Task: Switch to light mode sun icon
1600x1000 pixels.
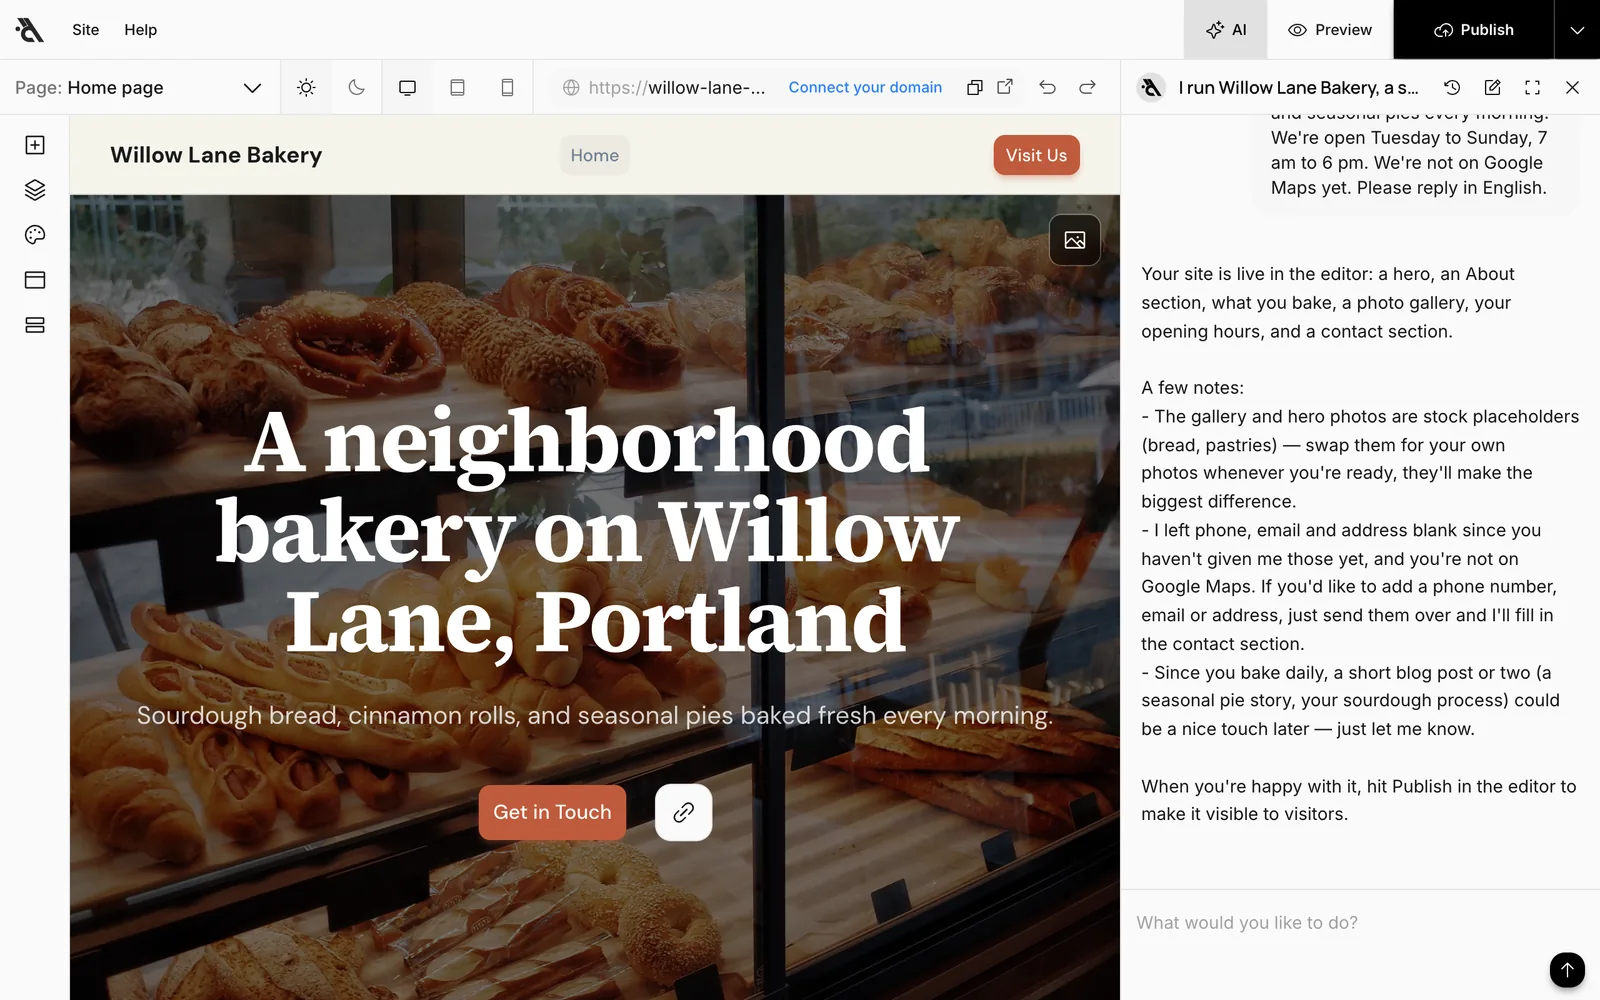Action: [306, 88]
